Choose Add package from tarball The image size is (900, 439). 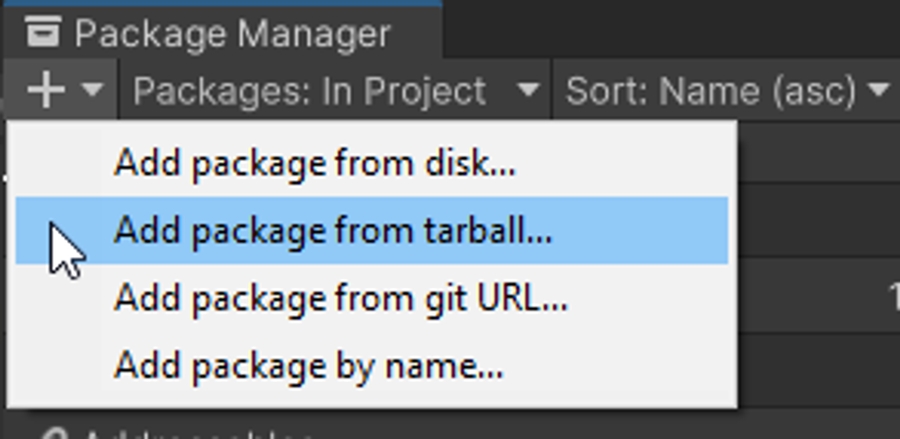click(332, 231)
